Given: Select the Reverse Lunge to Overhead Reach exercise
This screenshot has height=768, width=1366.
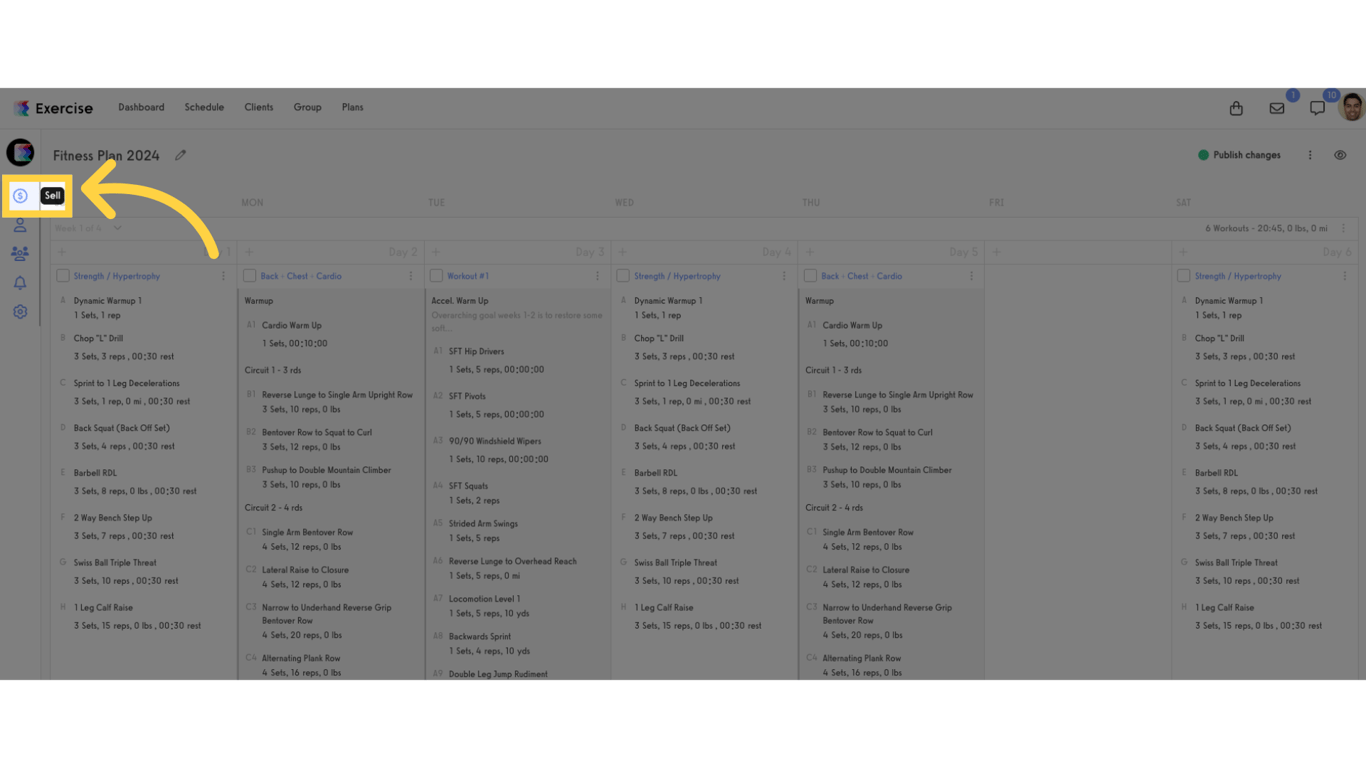Looking at the screenshot, I should 513,562.
